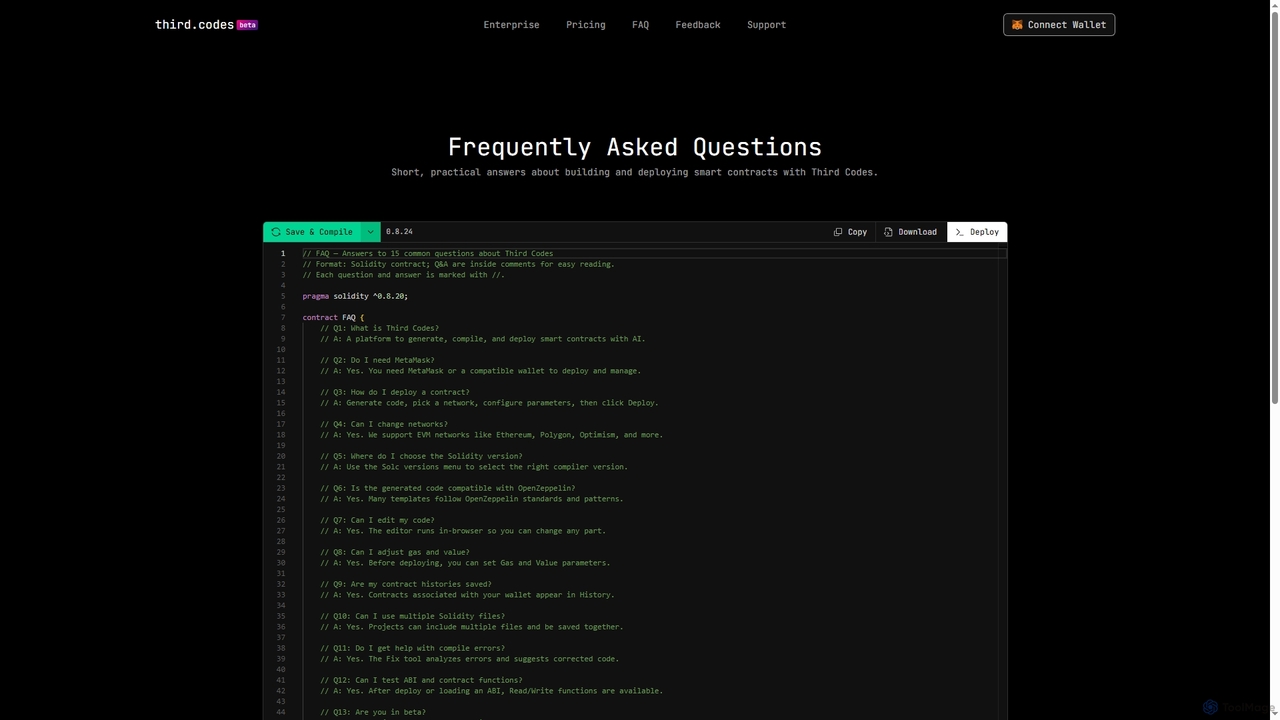Viewport: 1280px width, 720px height.
Task: Click comment 'Q1: What is Third Codes?'
Action: click(379, 328)
